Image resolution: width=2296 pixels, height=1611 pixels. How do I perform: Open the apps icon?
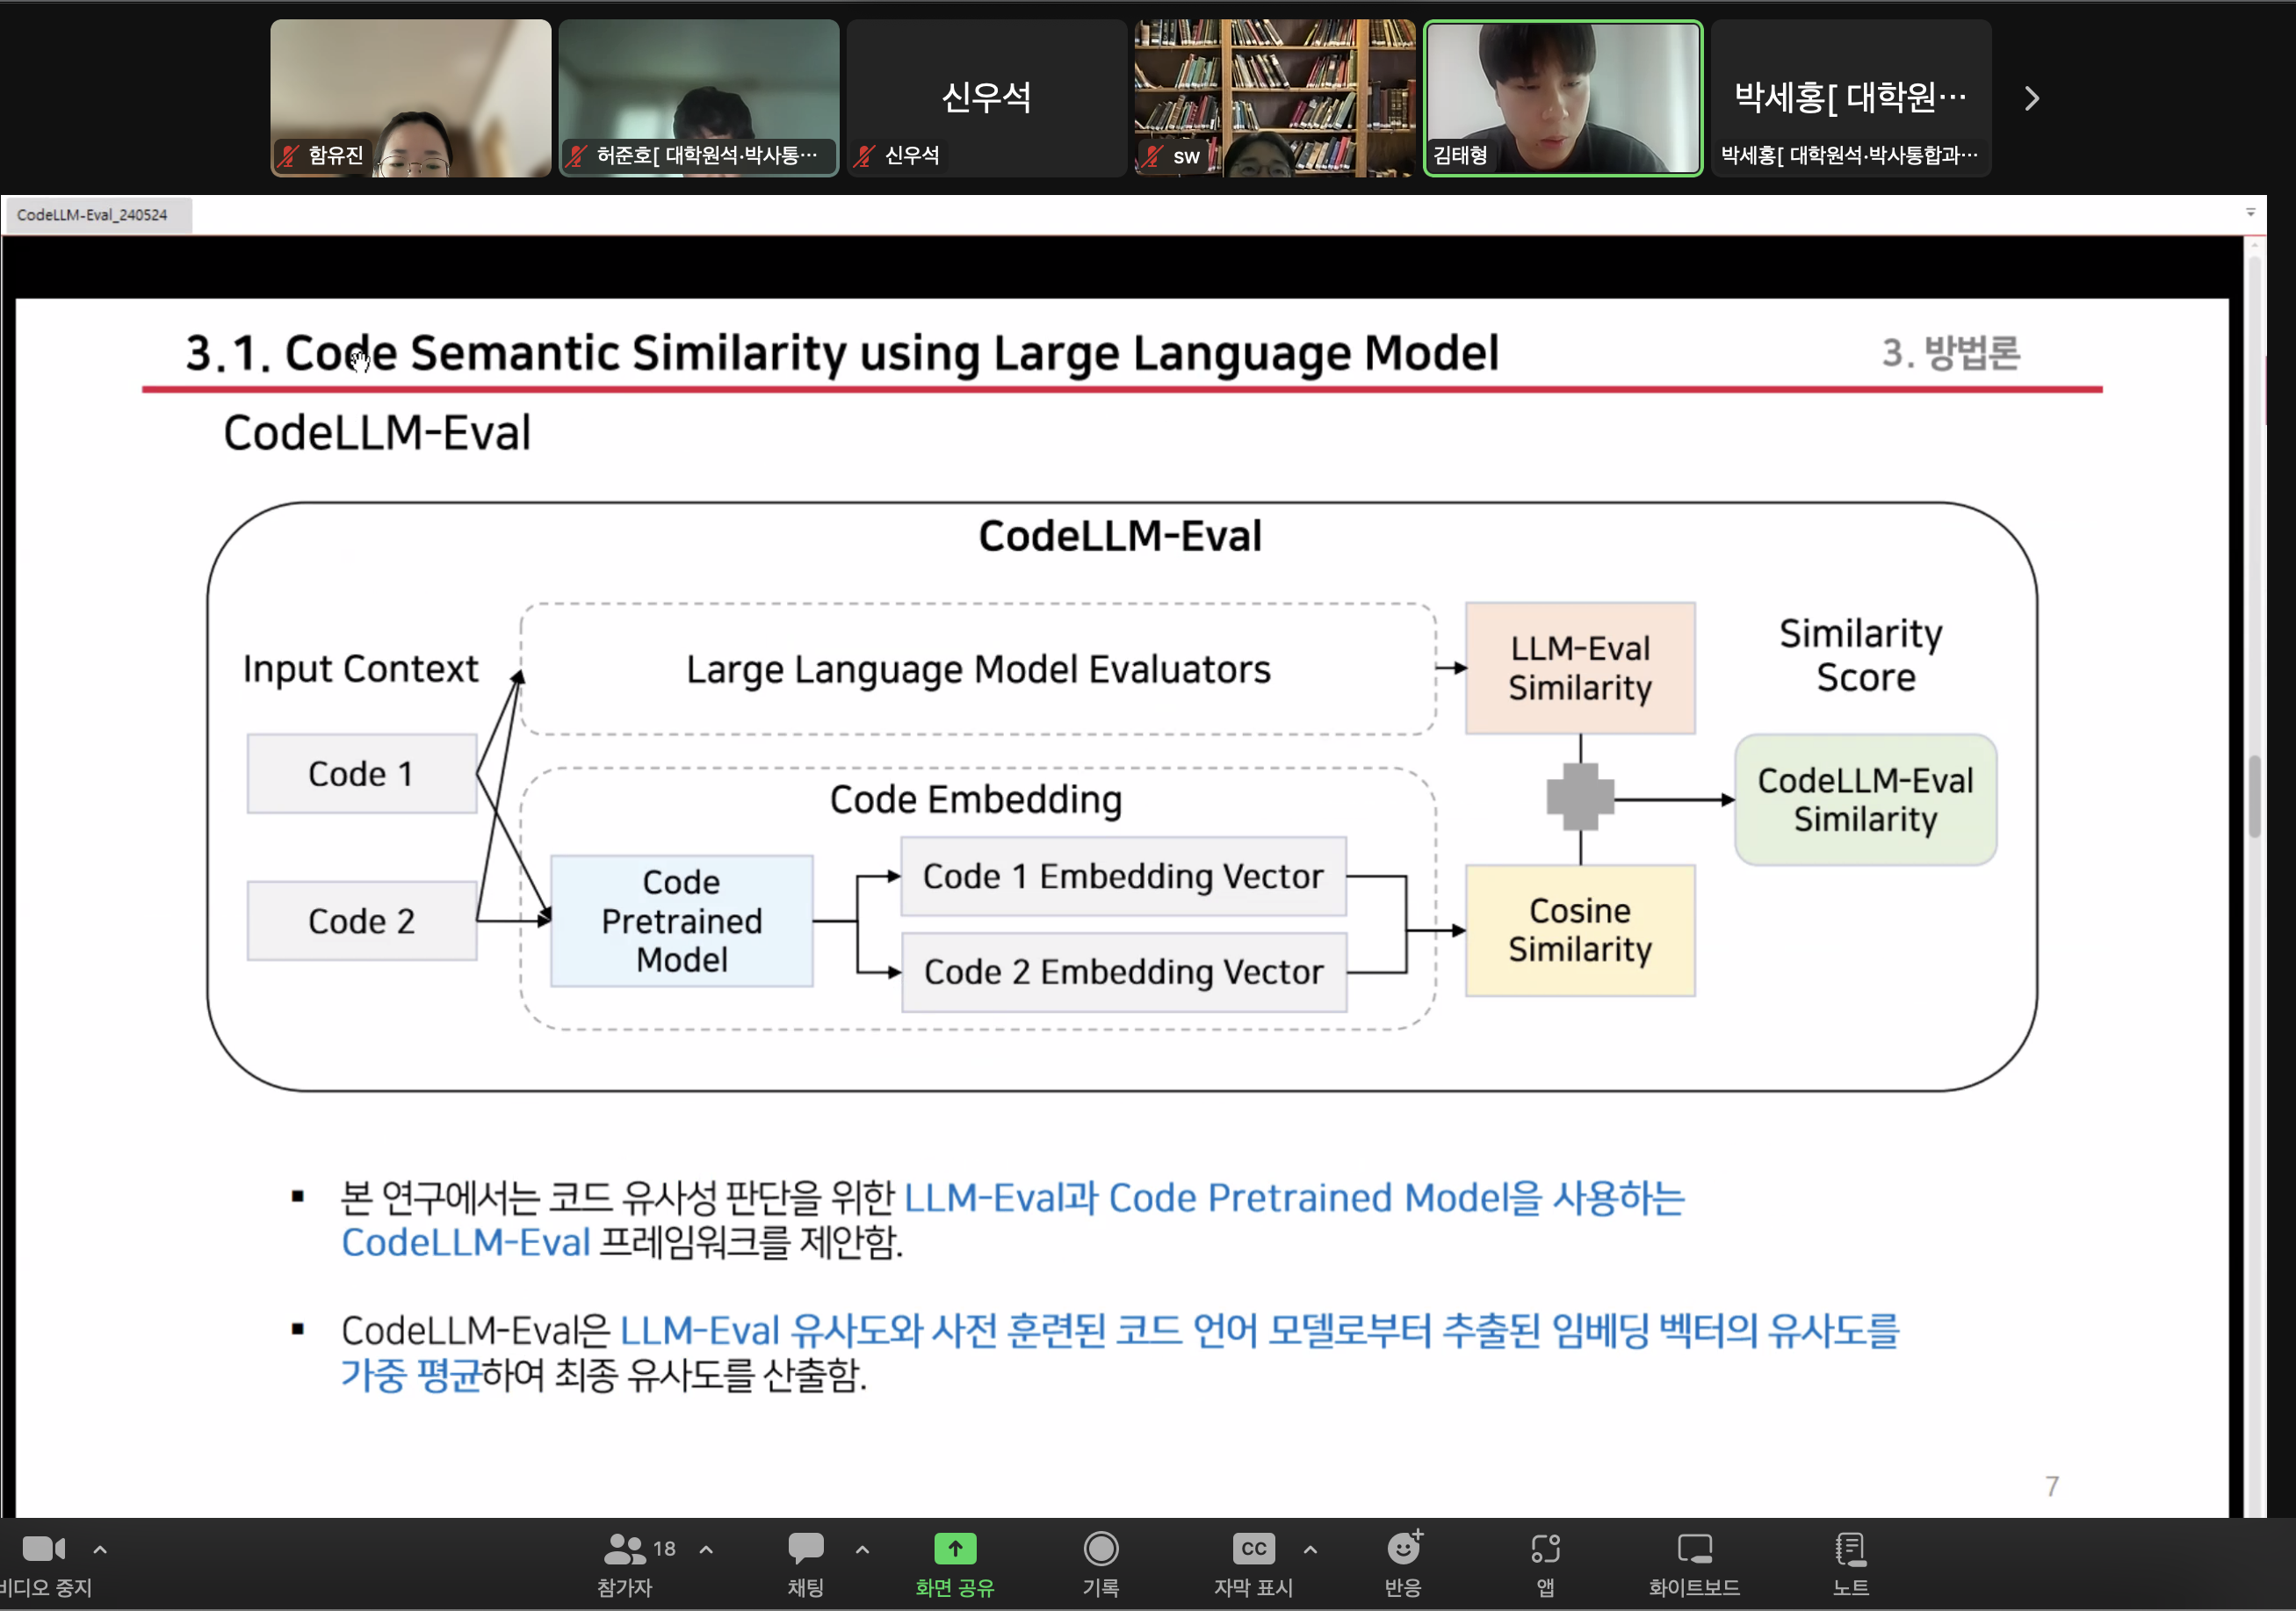coord(1545,1548)
